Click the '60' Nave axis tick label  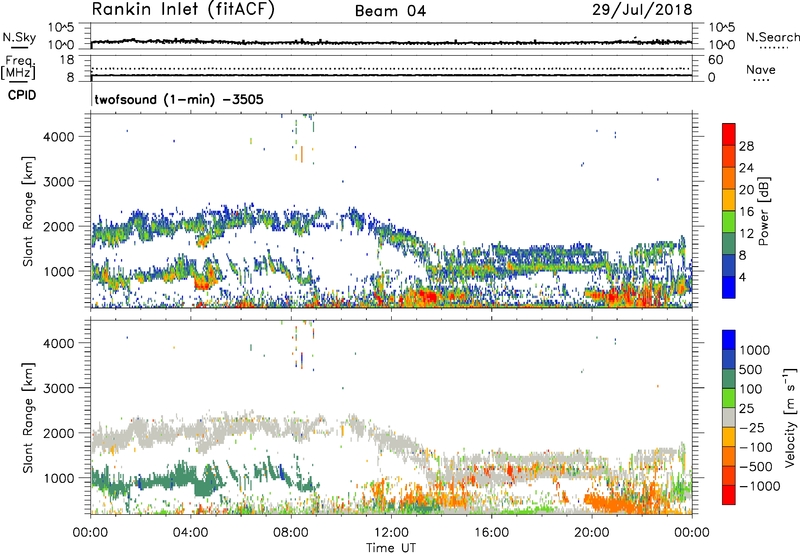click(x=715, y=60)
